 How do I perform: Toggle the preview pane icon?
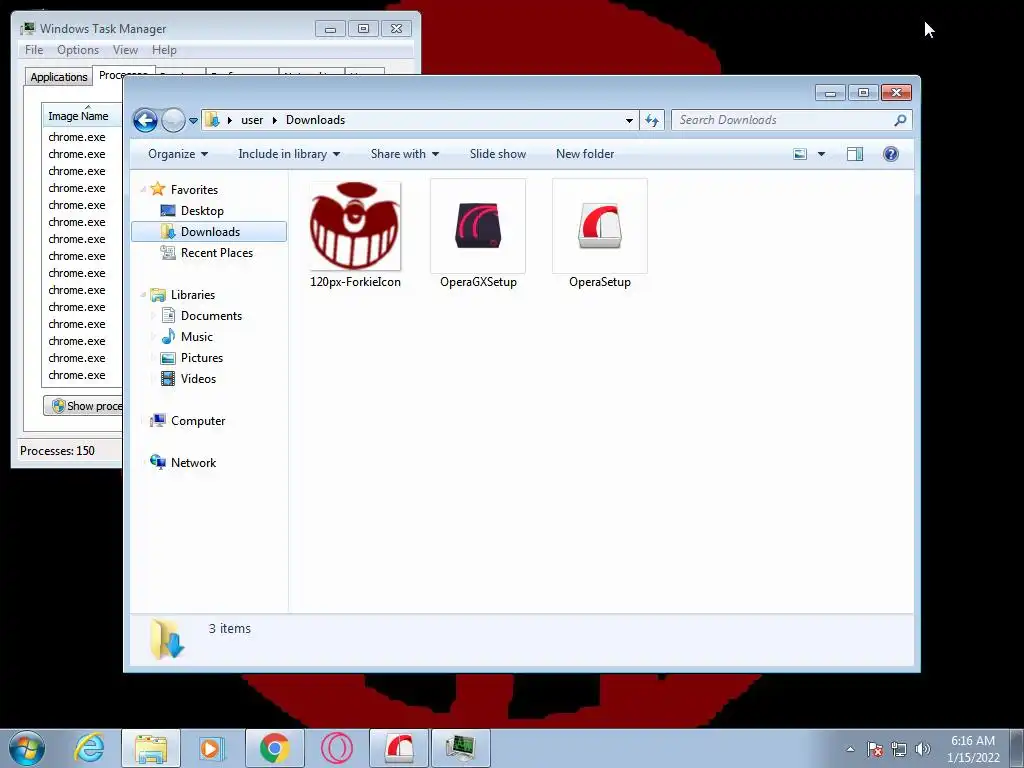point(855,154)
